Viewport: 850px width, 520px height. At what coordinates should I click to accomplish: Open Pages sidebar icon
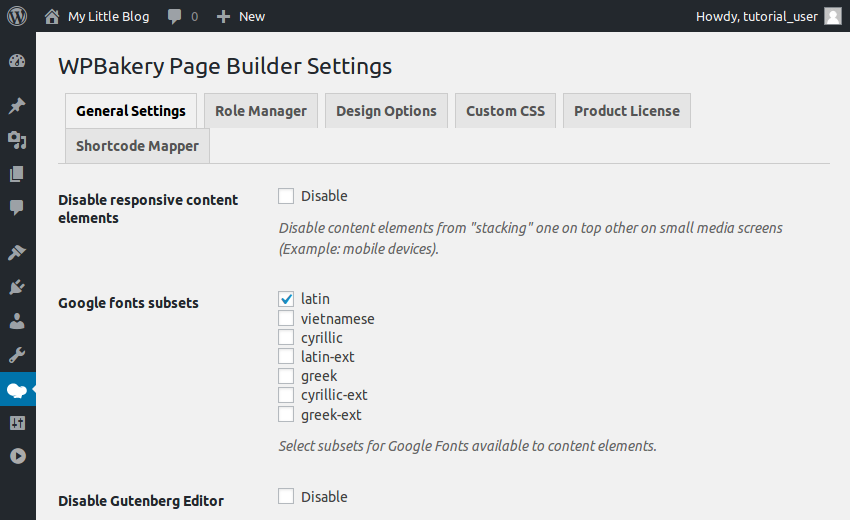(x=17, y=174)
